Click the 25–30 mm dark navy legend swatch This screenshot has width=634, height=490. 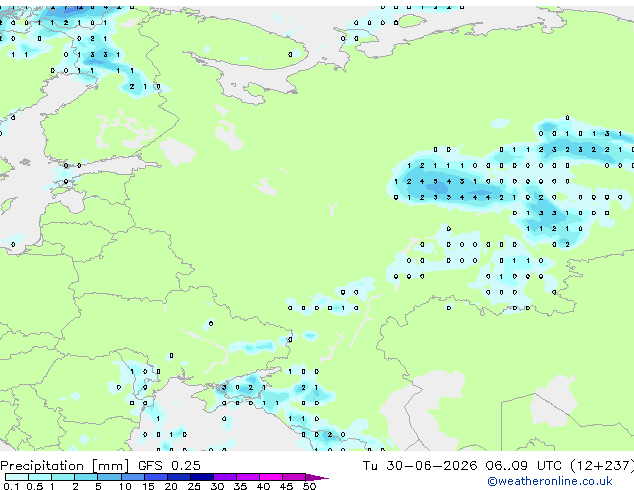point(202,477)
